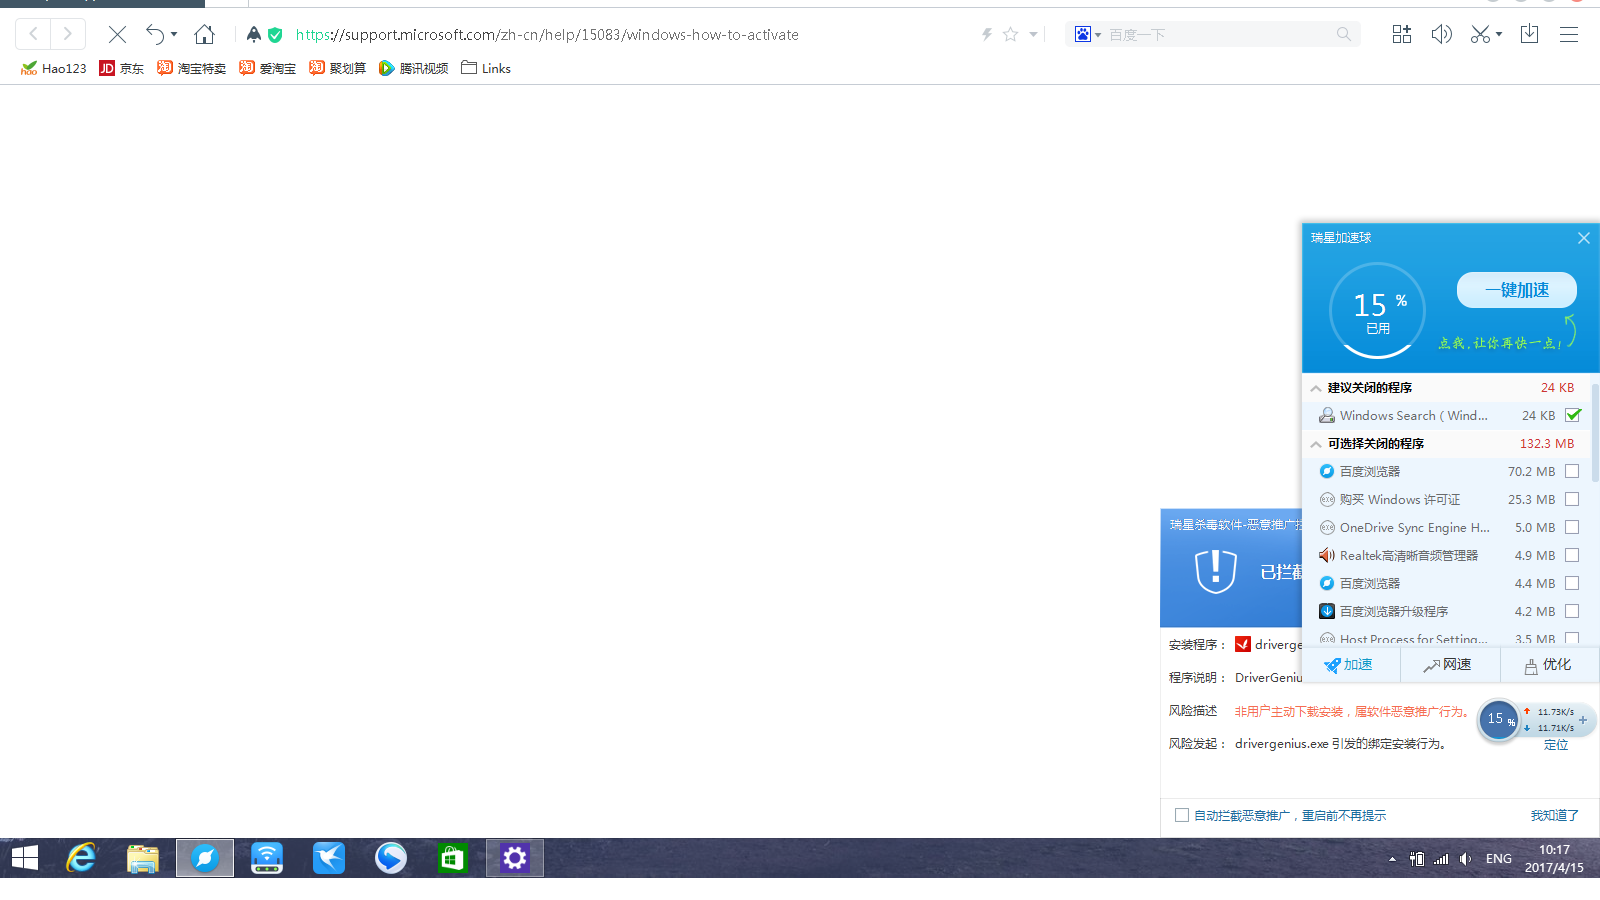Viewport: 1600px width, 900px height.
Task: Click the 一键加速 button
Action: click(x=1517, y=290)
